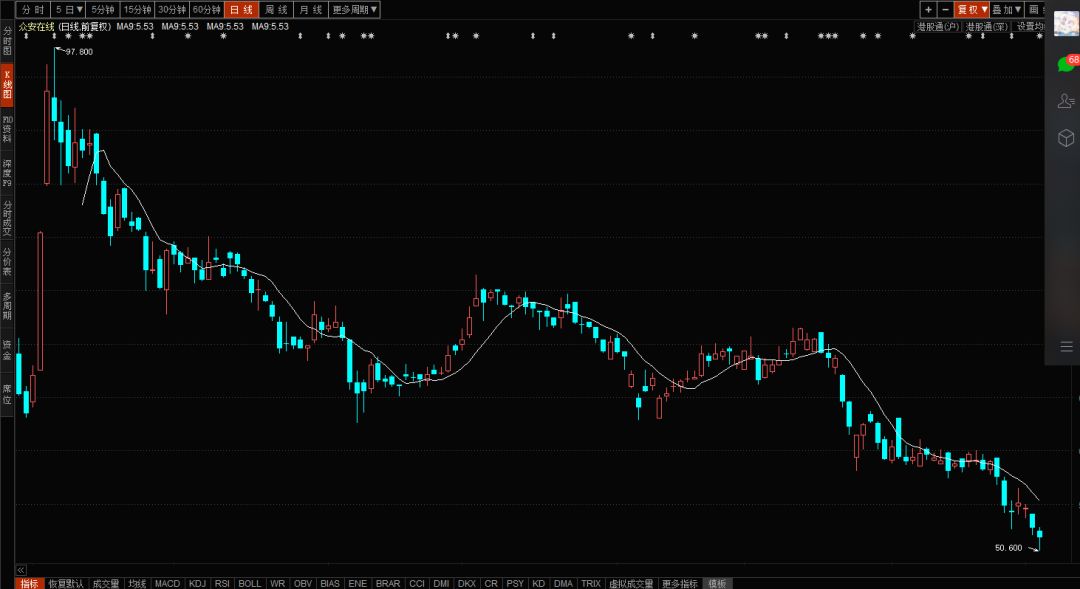Select the KD indicator
Screen dimensions: 1080x589
pos(539,583)
